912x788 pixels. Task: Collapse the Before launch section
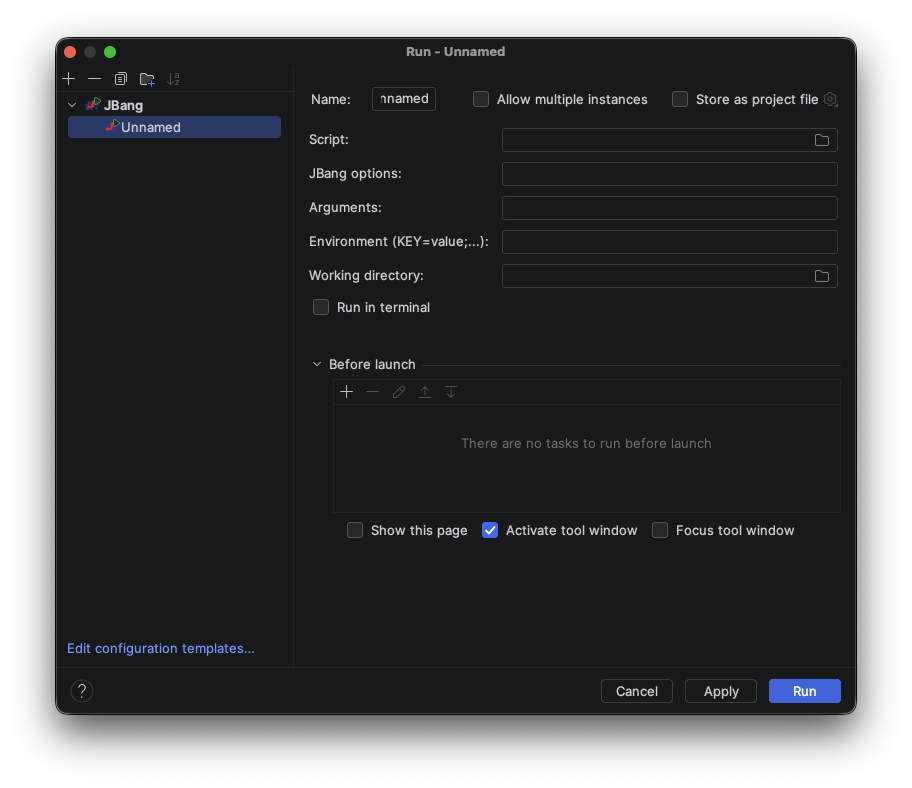click(x=317, y=365)
